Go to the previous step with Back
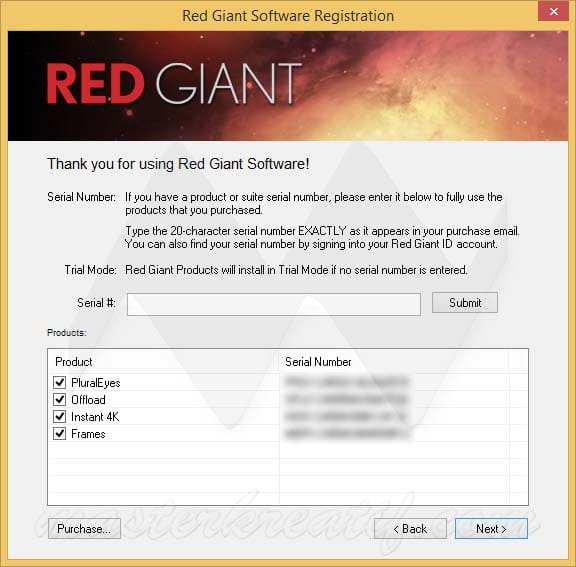 [x=410, y=528]
